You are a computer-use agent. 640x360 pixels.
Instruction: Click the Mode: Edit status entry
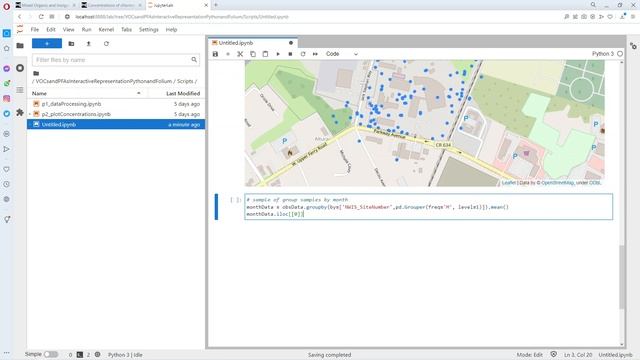(529, 355)
